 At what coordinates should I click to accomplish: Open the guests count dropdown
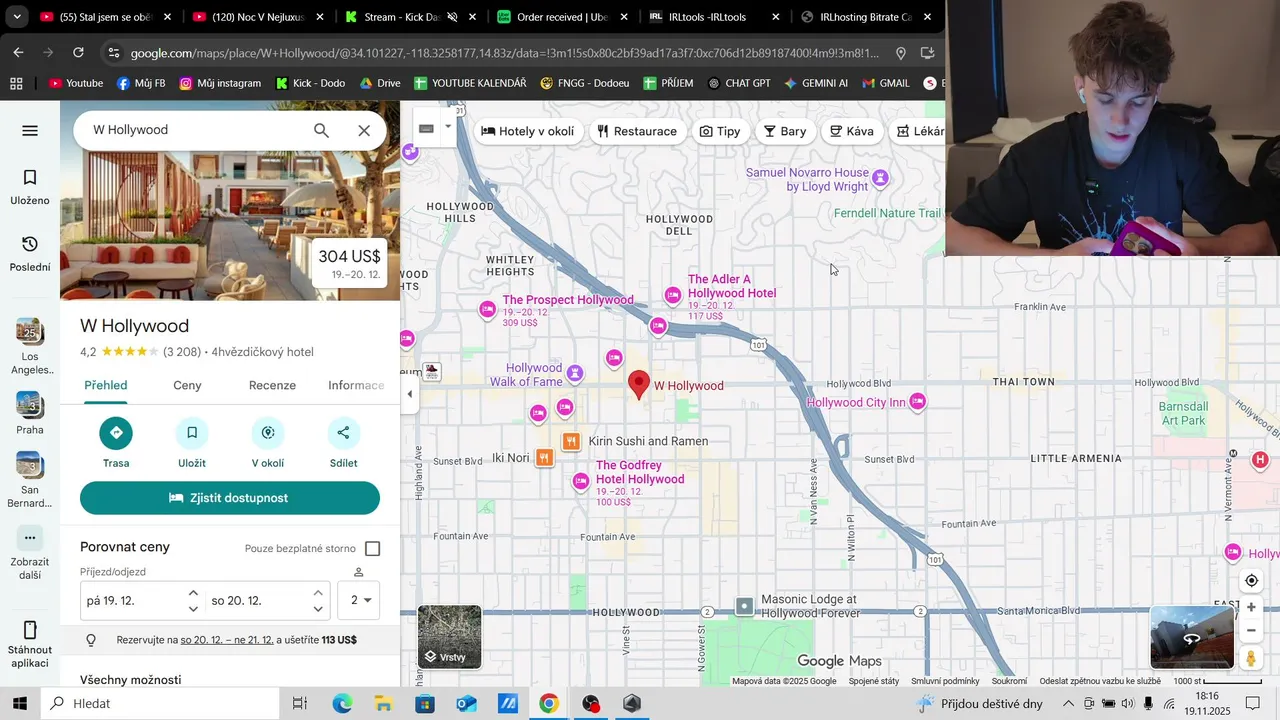click(x=358, y=600)
